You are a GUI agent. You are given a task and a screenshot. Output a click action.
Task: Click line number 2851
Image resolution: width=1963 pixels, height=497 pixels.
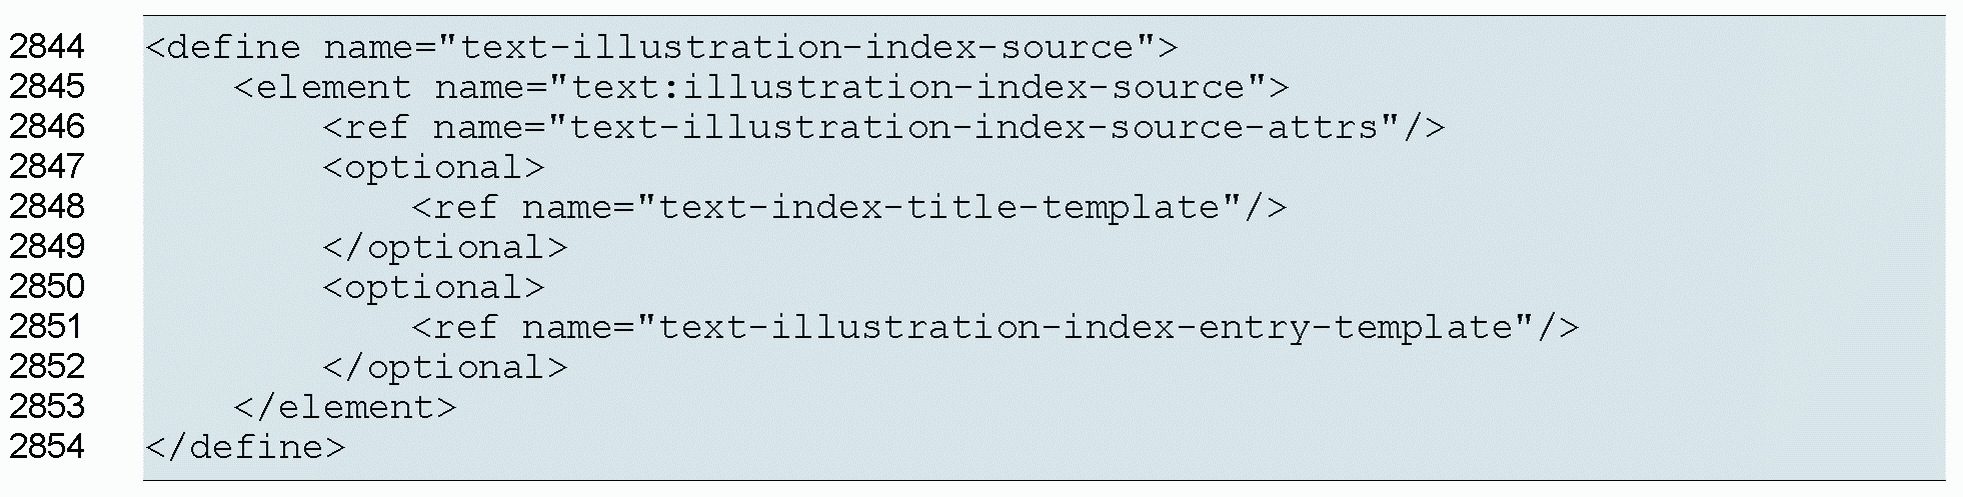coord(47,327)
